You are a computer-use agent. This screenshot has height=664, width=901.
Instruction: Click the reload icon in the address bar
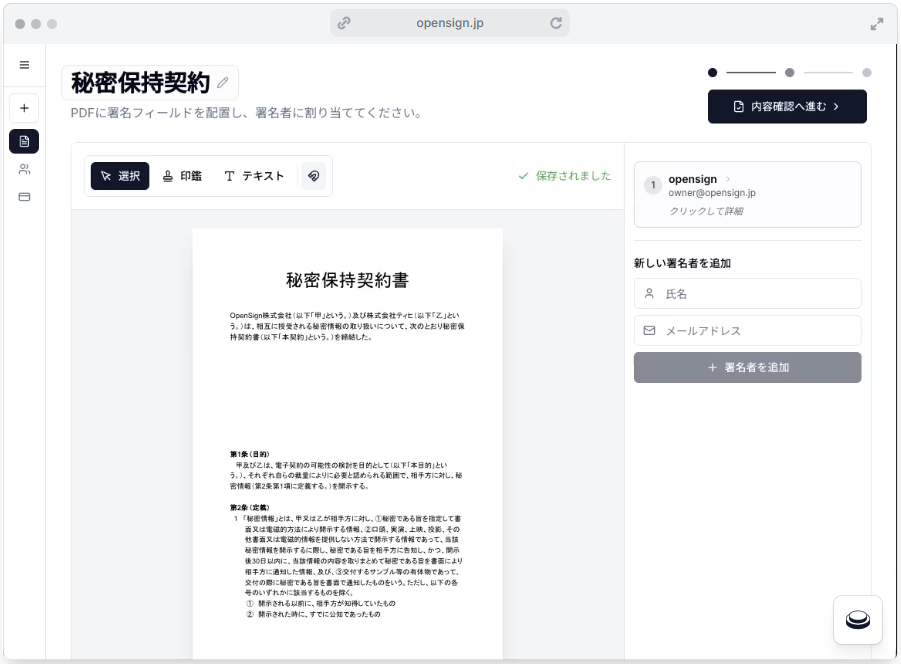[x=556, y=23]
